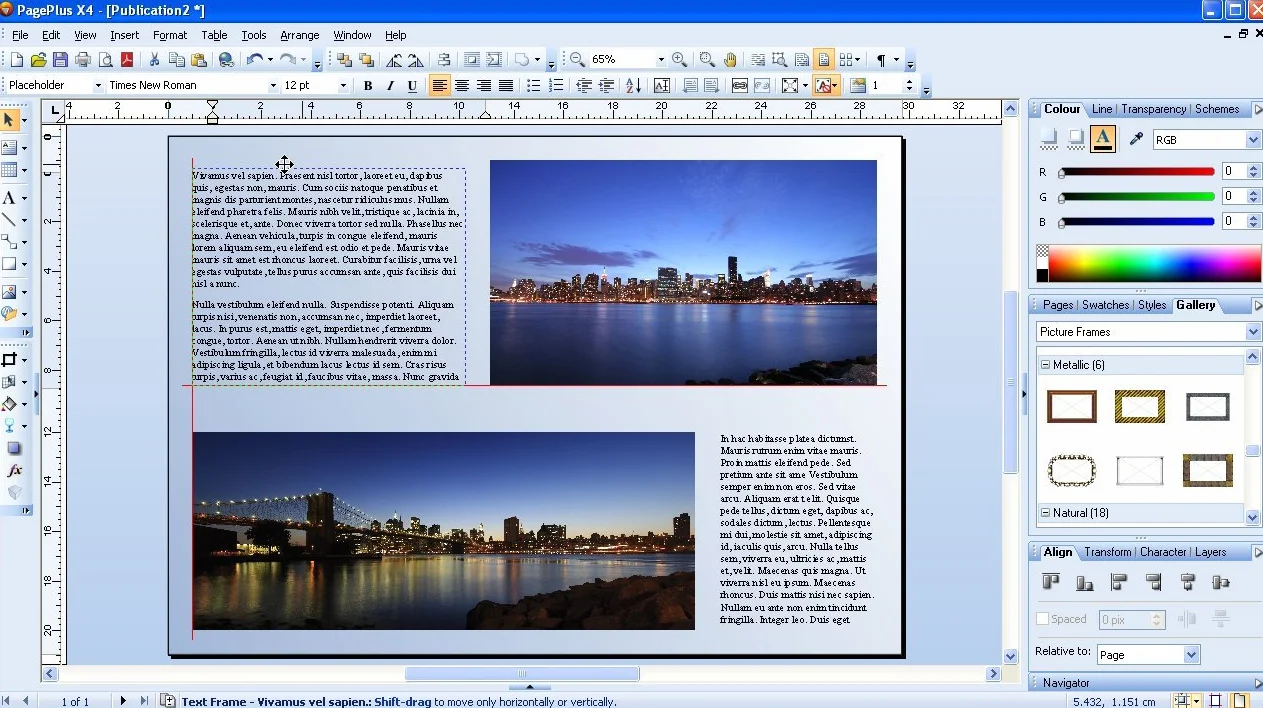1263x708 pixels.
Task: Publish as PDF using the red PDF icon
Action: pos(128,60)
